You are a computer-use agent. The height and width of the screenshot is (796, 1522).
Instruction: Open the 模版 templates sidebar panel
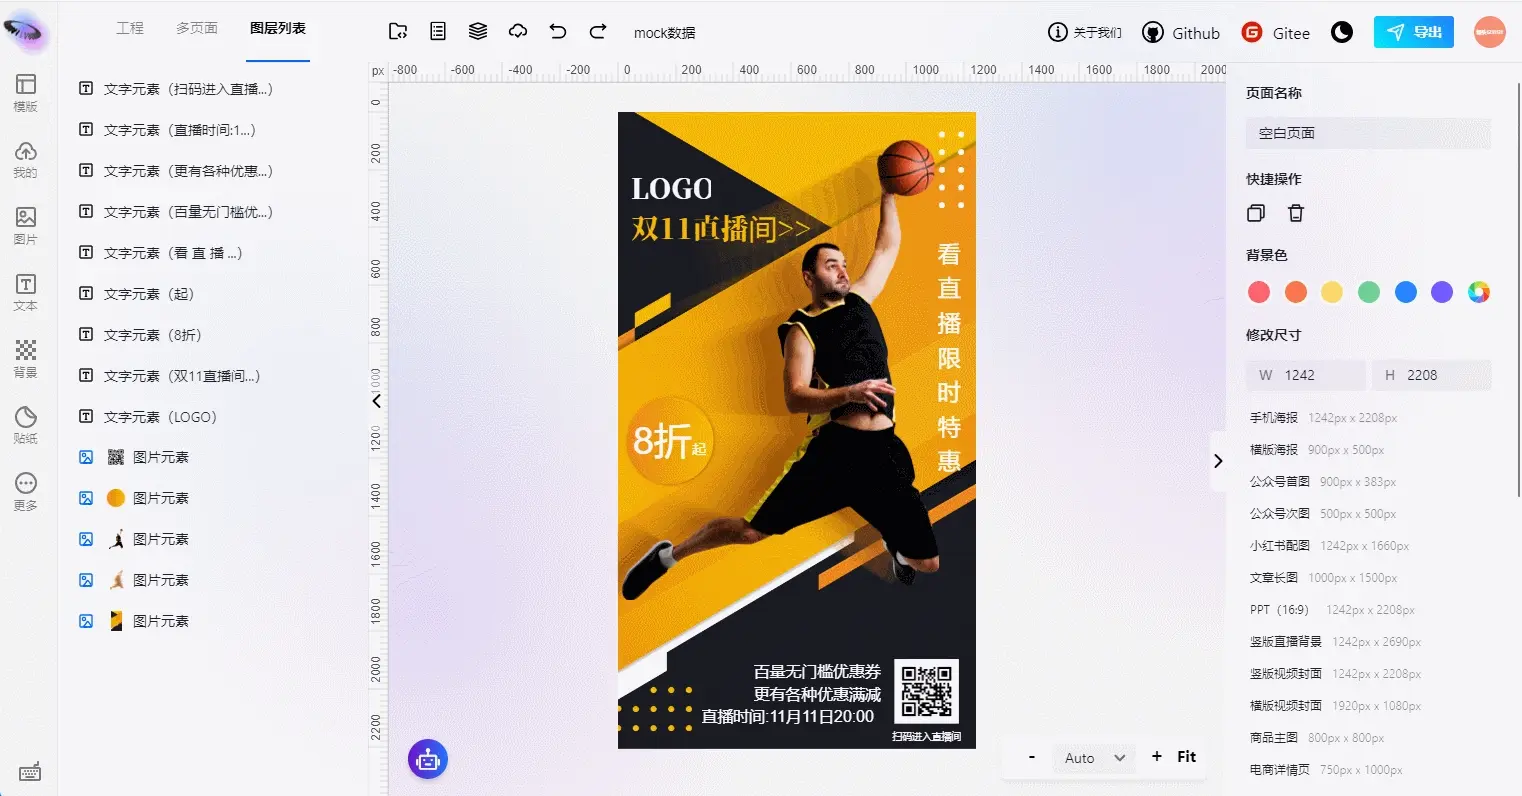click(26, 93)
